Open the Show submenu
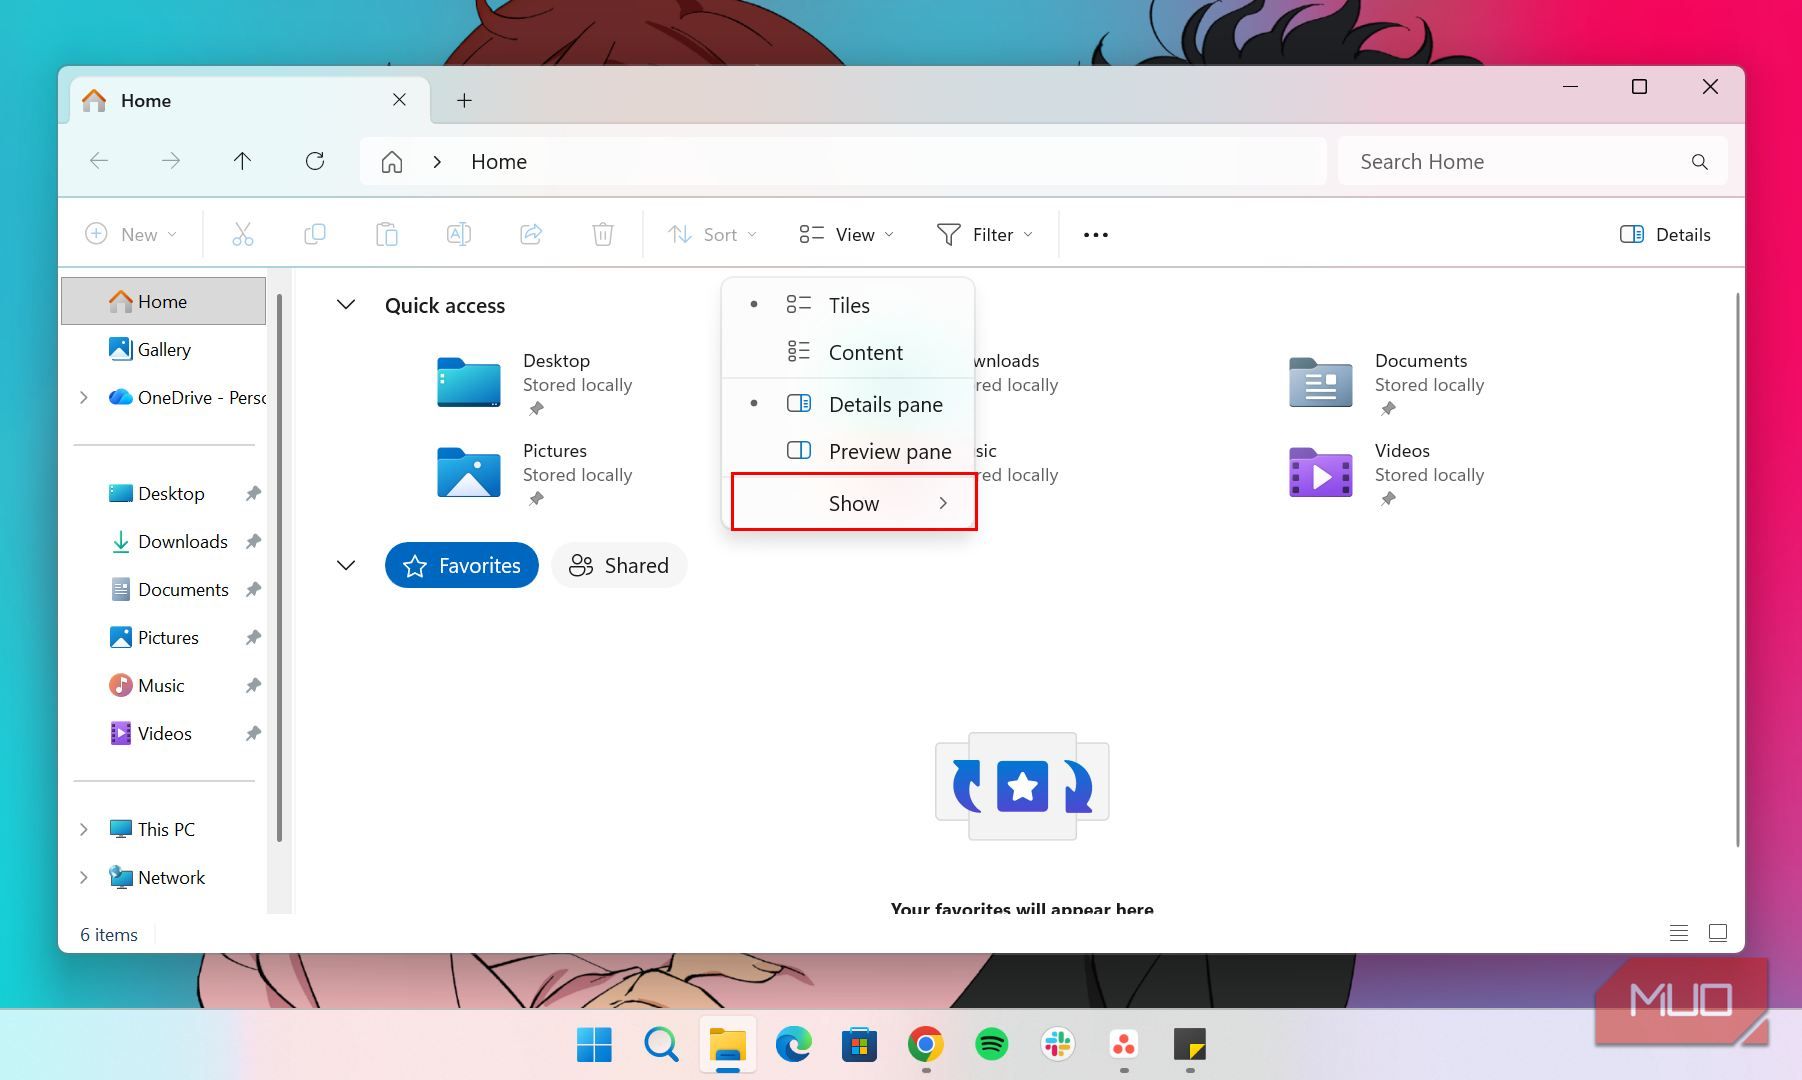 point(854,503)
